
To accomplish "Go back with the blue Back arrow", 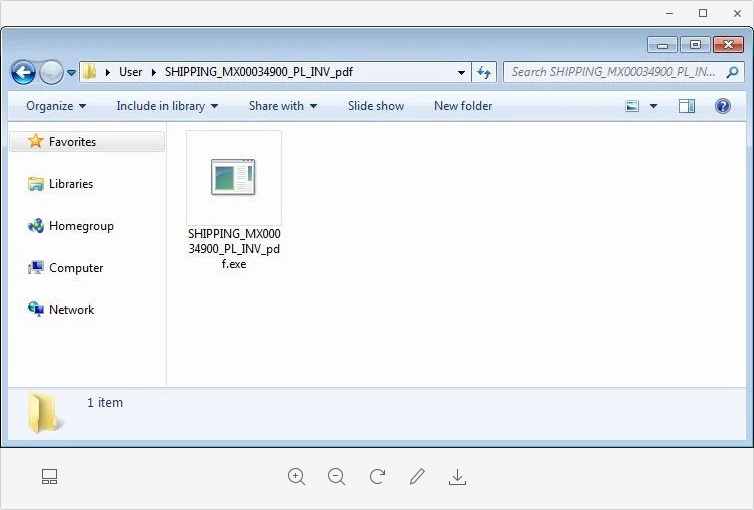I will [x=23, y=73].
